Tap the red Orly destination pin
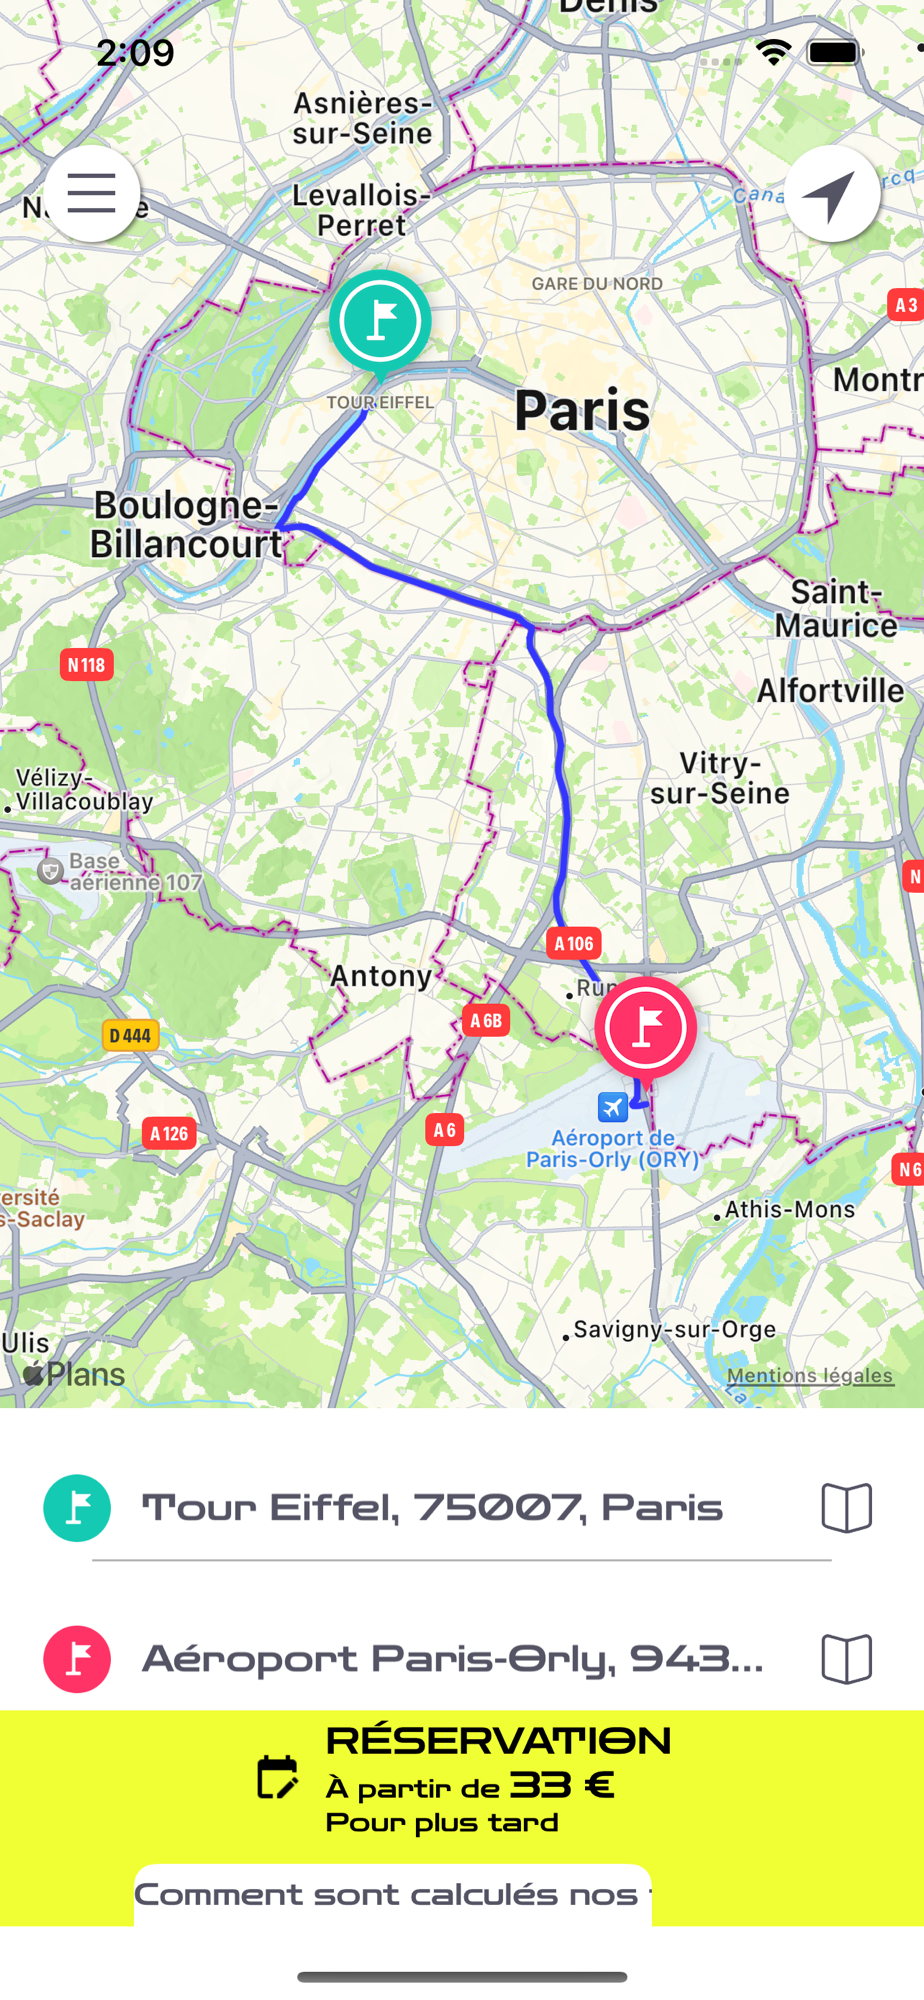 (646, 1030)
